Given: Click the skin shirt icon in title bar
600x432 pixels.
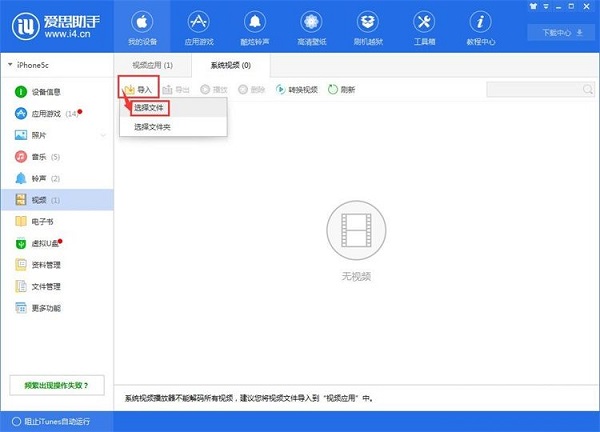Looking at the screenshot, I should pos(533,7).
